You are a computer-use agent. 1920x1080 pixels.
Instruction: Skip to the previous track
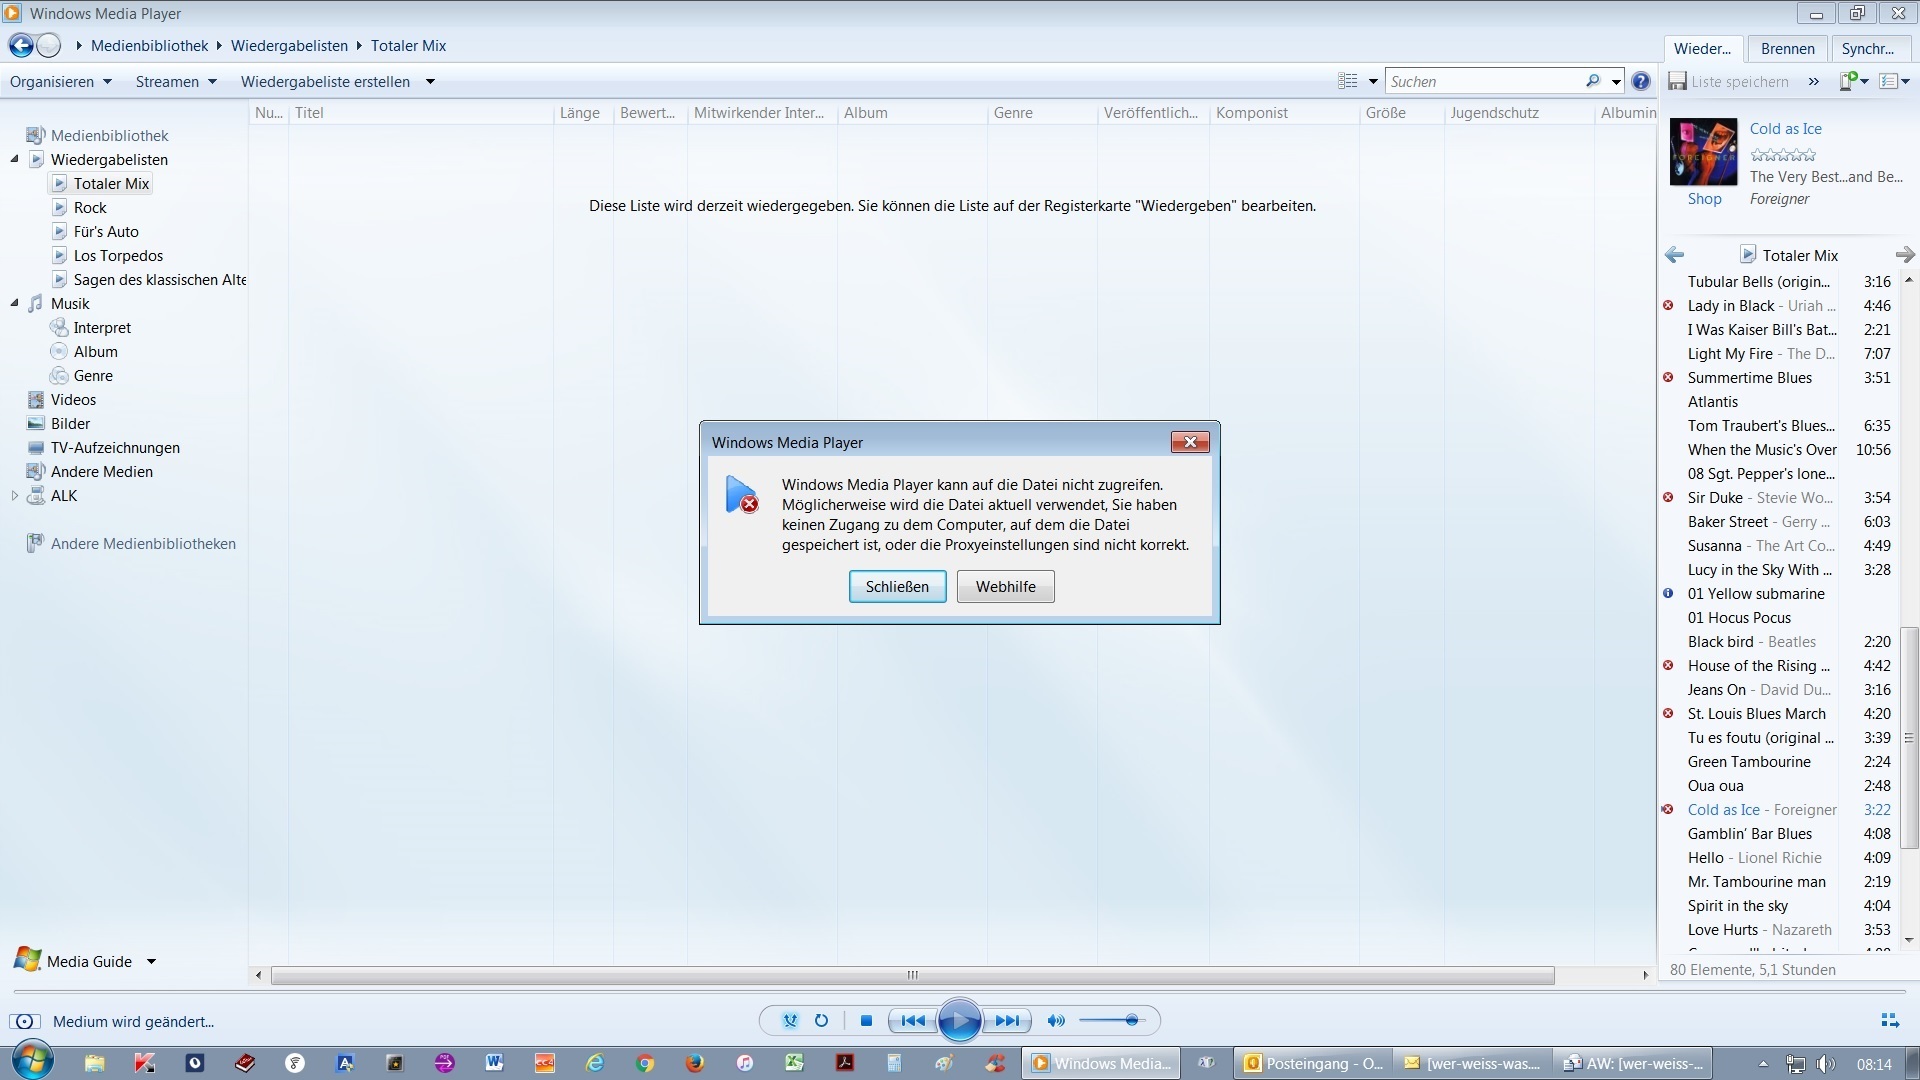click(913, 1021)
